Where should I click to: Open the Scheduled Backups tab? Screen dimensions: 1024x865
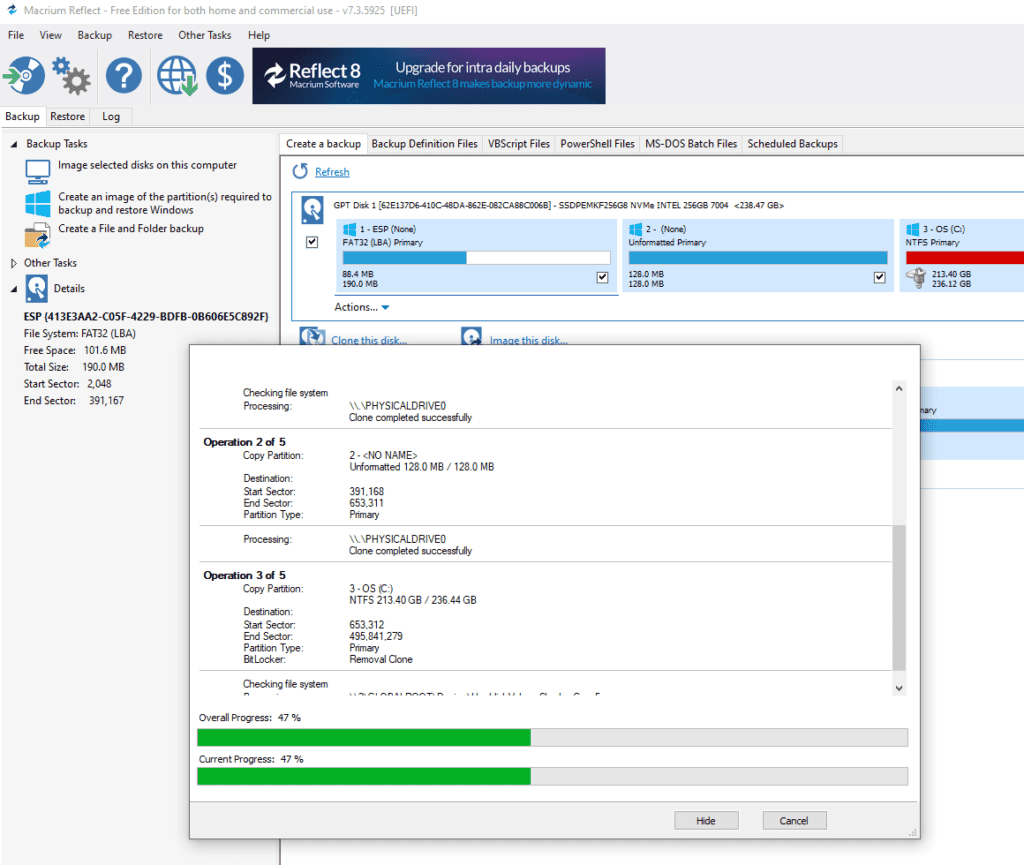792,144
